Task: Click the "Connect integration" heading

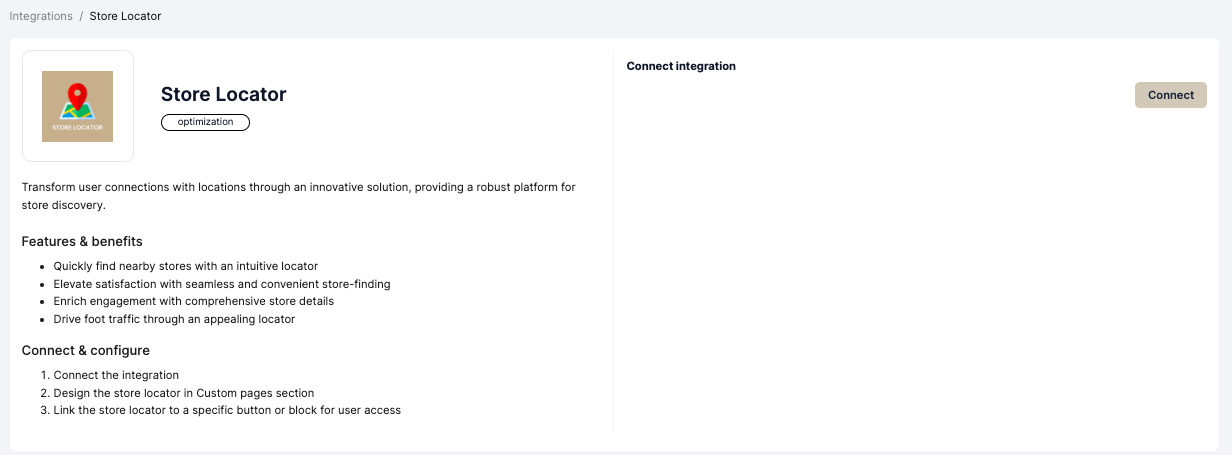Action: [681, 66]
